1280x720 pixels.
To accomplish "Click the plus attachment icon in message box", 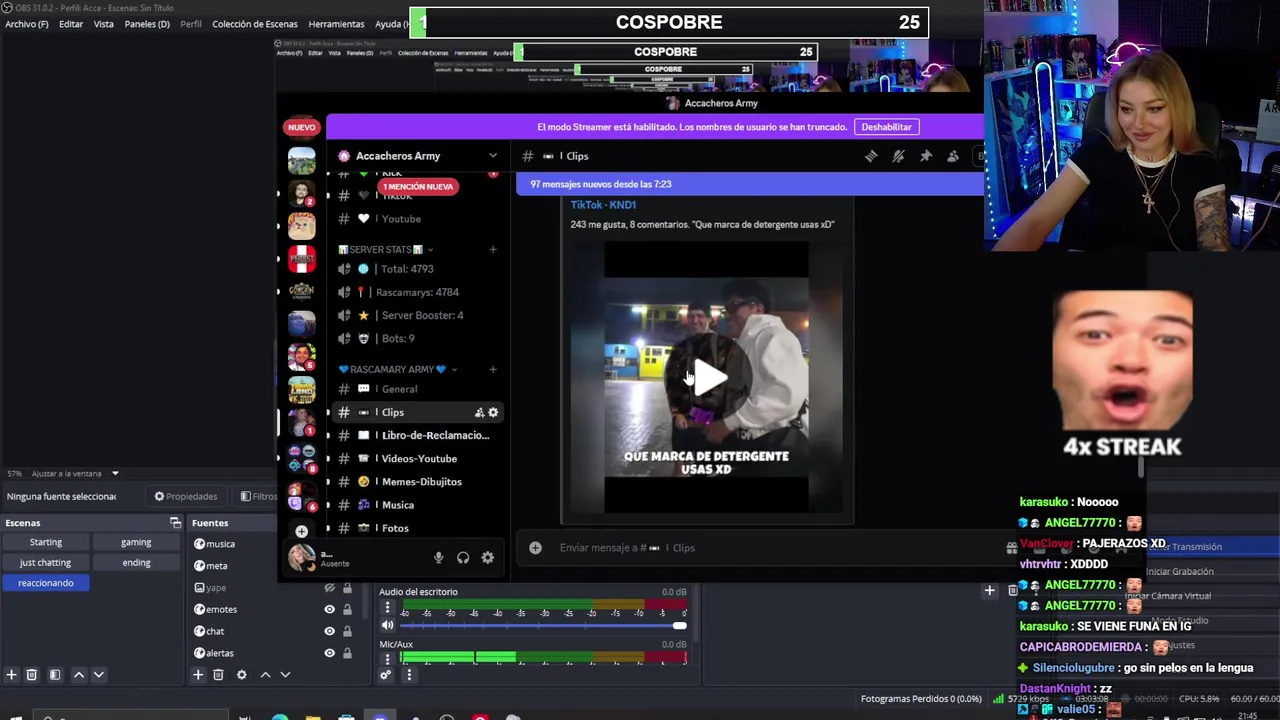I will tap(535, 548).
